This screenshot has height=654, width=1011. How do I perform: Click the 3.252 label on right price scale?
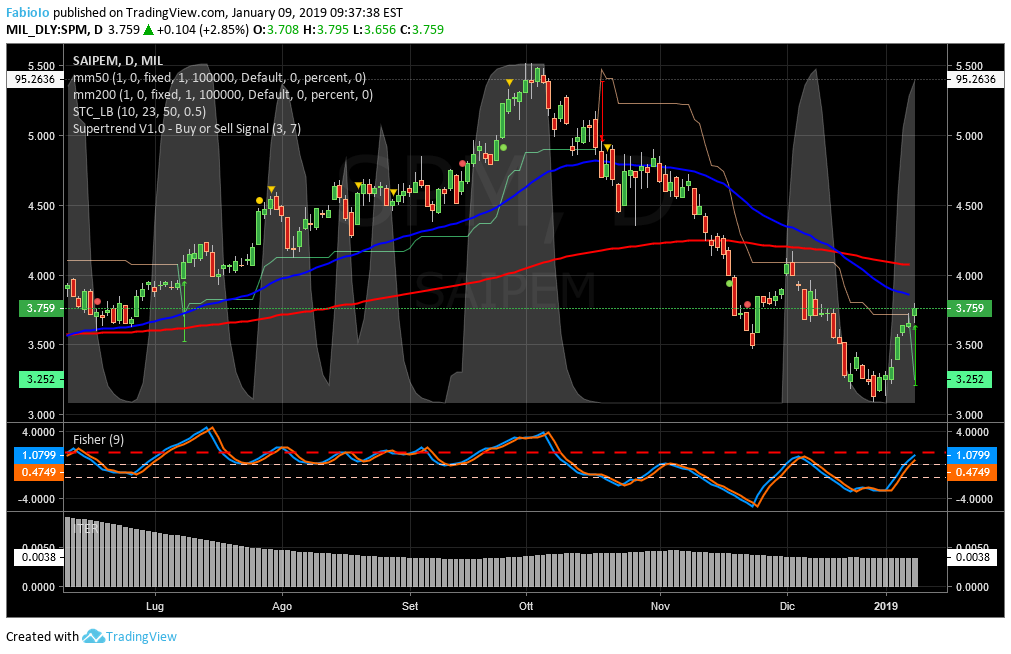[970, 379]
